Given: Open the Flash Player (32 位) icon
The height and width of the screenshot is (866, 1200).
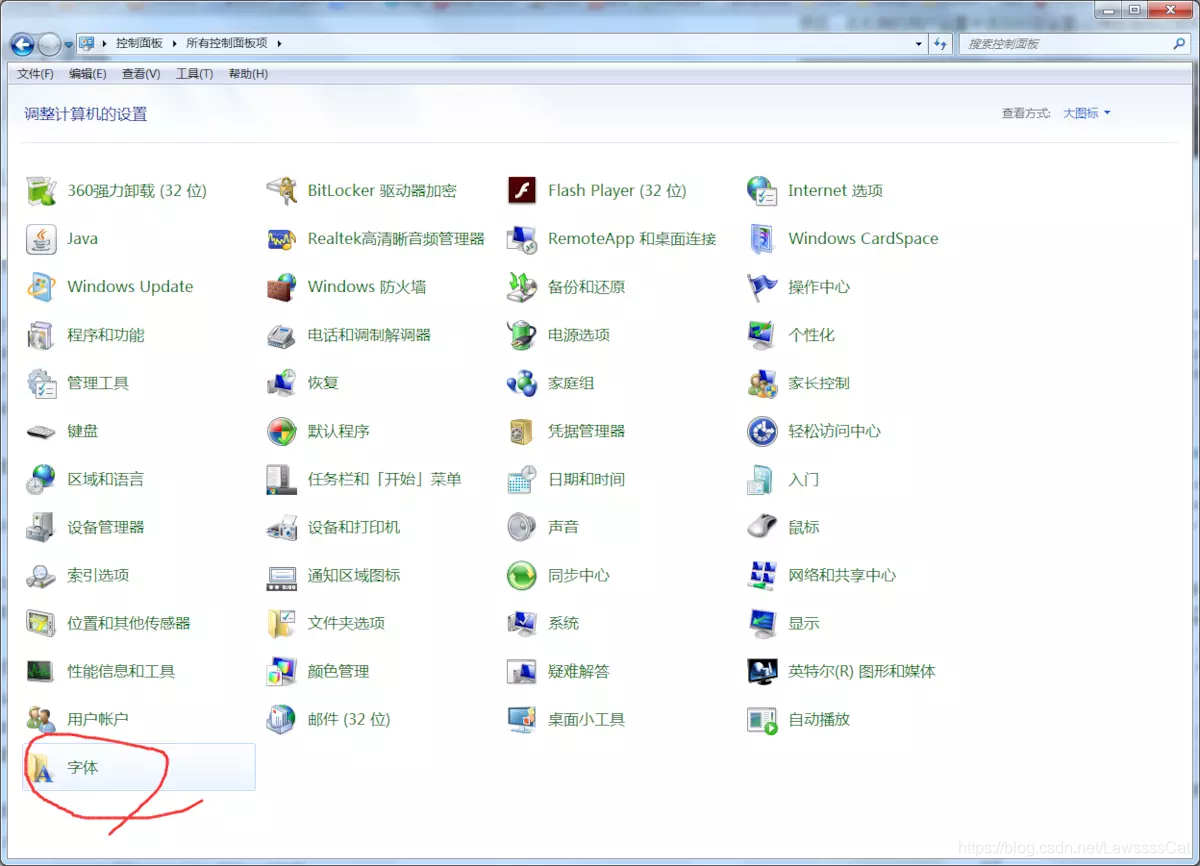Looking at the screenshot, I should tap(522, 190).
